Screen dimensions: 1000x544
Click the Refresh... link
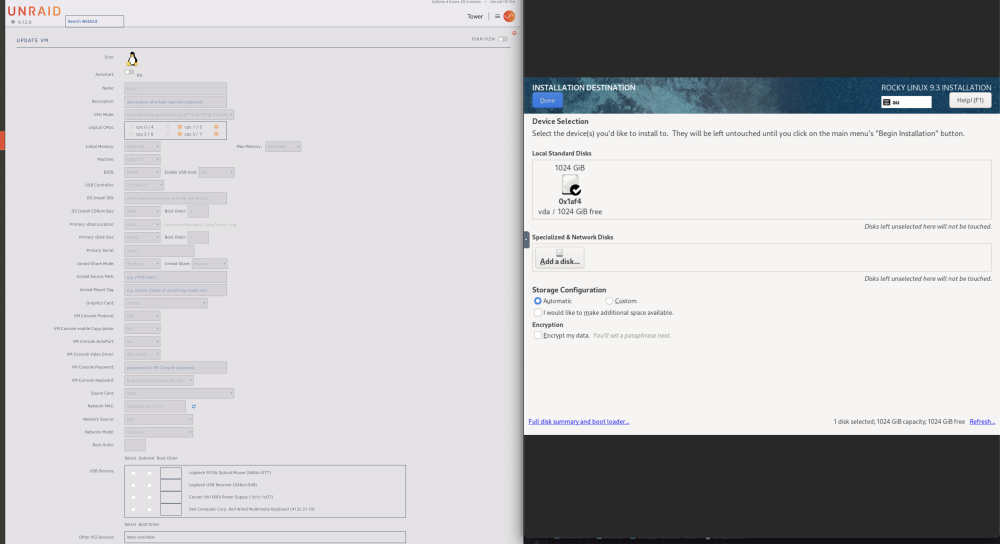pos(982,422)
